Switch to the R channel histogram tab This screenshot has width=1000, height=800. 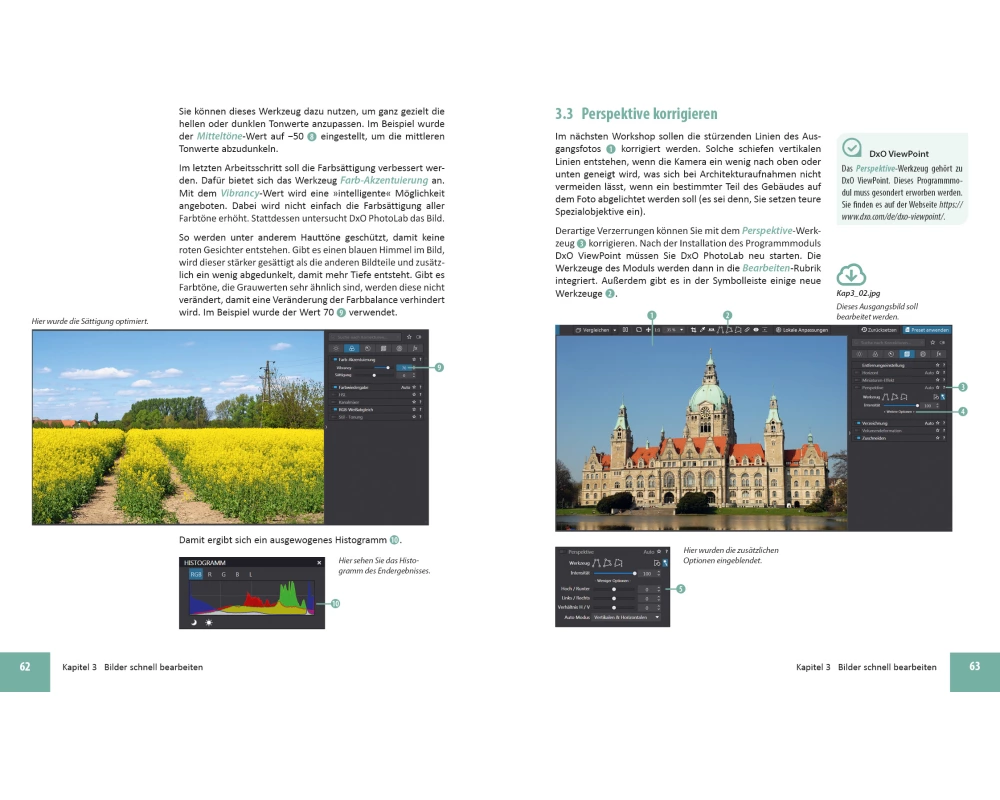[x=210, y=574]
